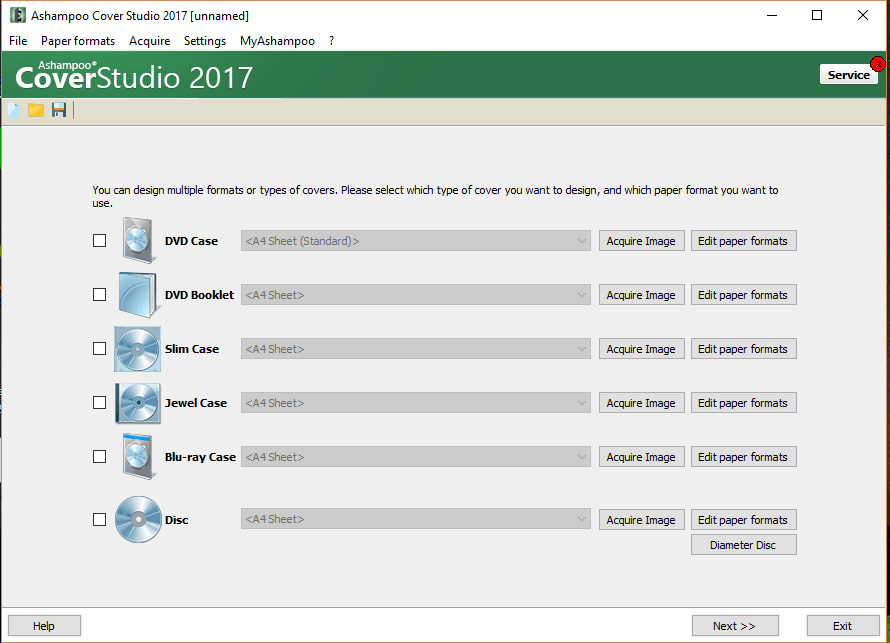Click the Ashampoo app icon in title bar

pos(18,15)
